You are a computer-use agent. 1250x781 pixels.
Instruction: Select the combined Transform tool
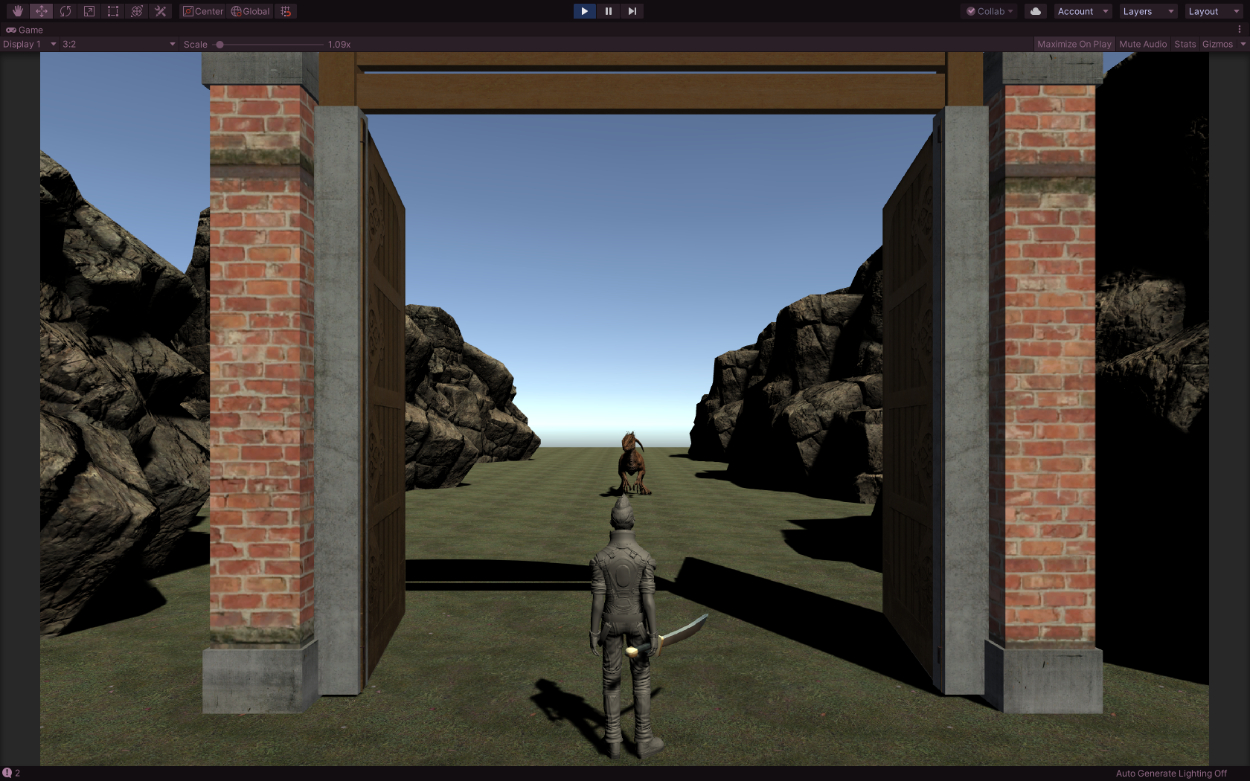click(137, 11)
